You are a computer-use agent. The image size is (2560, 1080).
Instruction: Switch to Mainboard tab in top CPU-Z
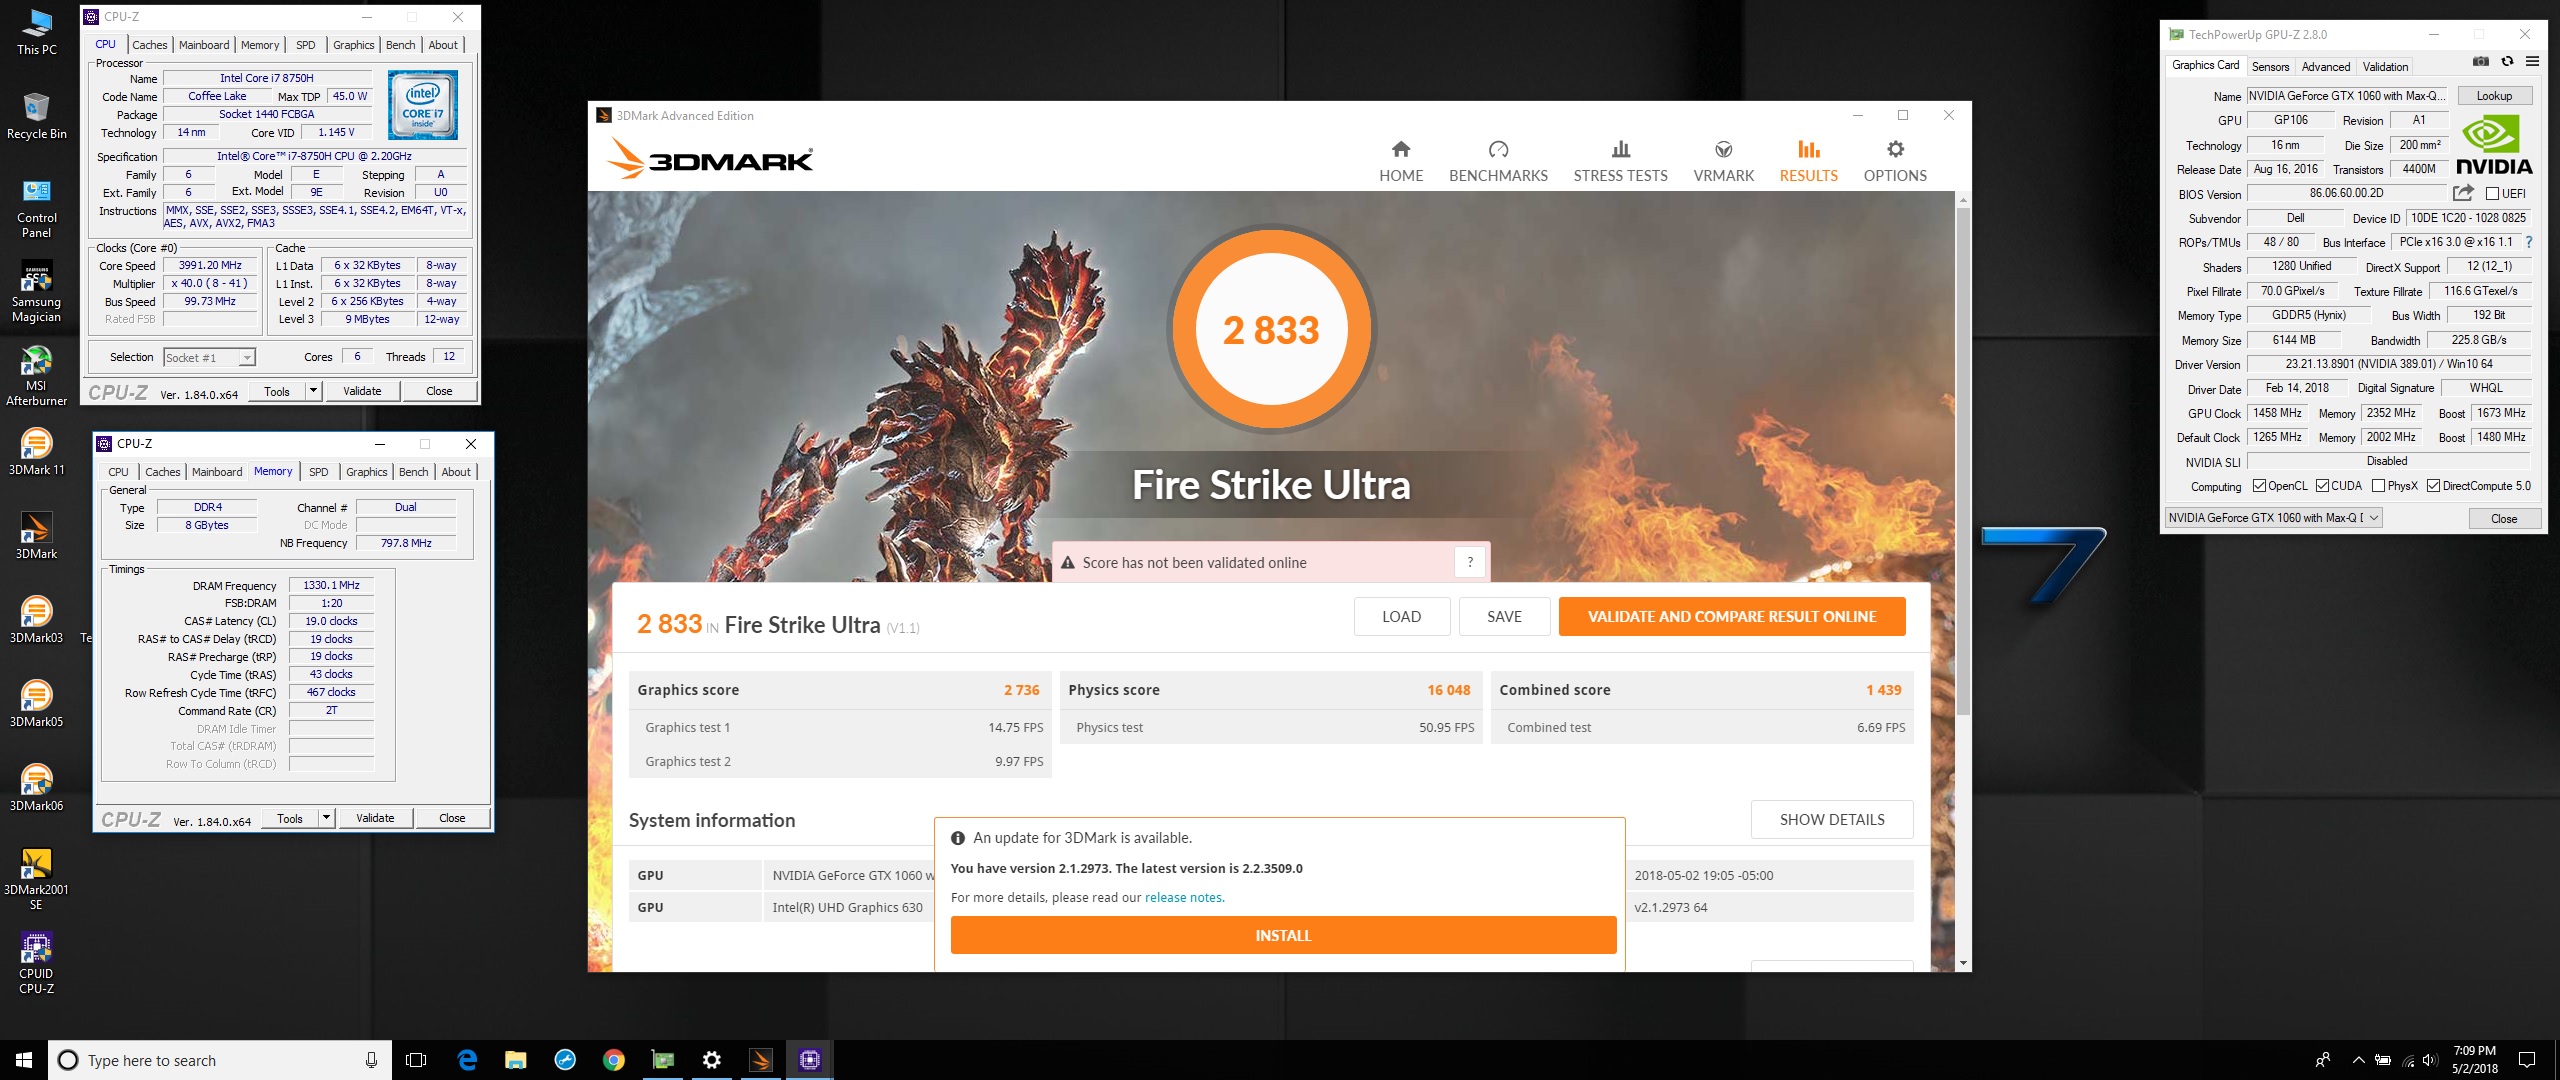pos(204,45)
